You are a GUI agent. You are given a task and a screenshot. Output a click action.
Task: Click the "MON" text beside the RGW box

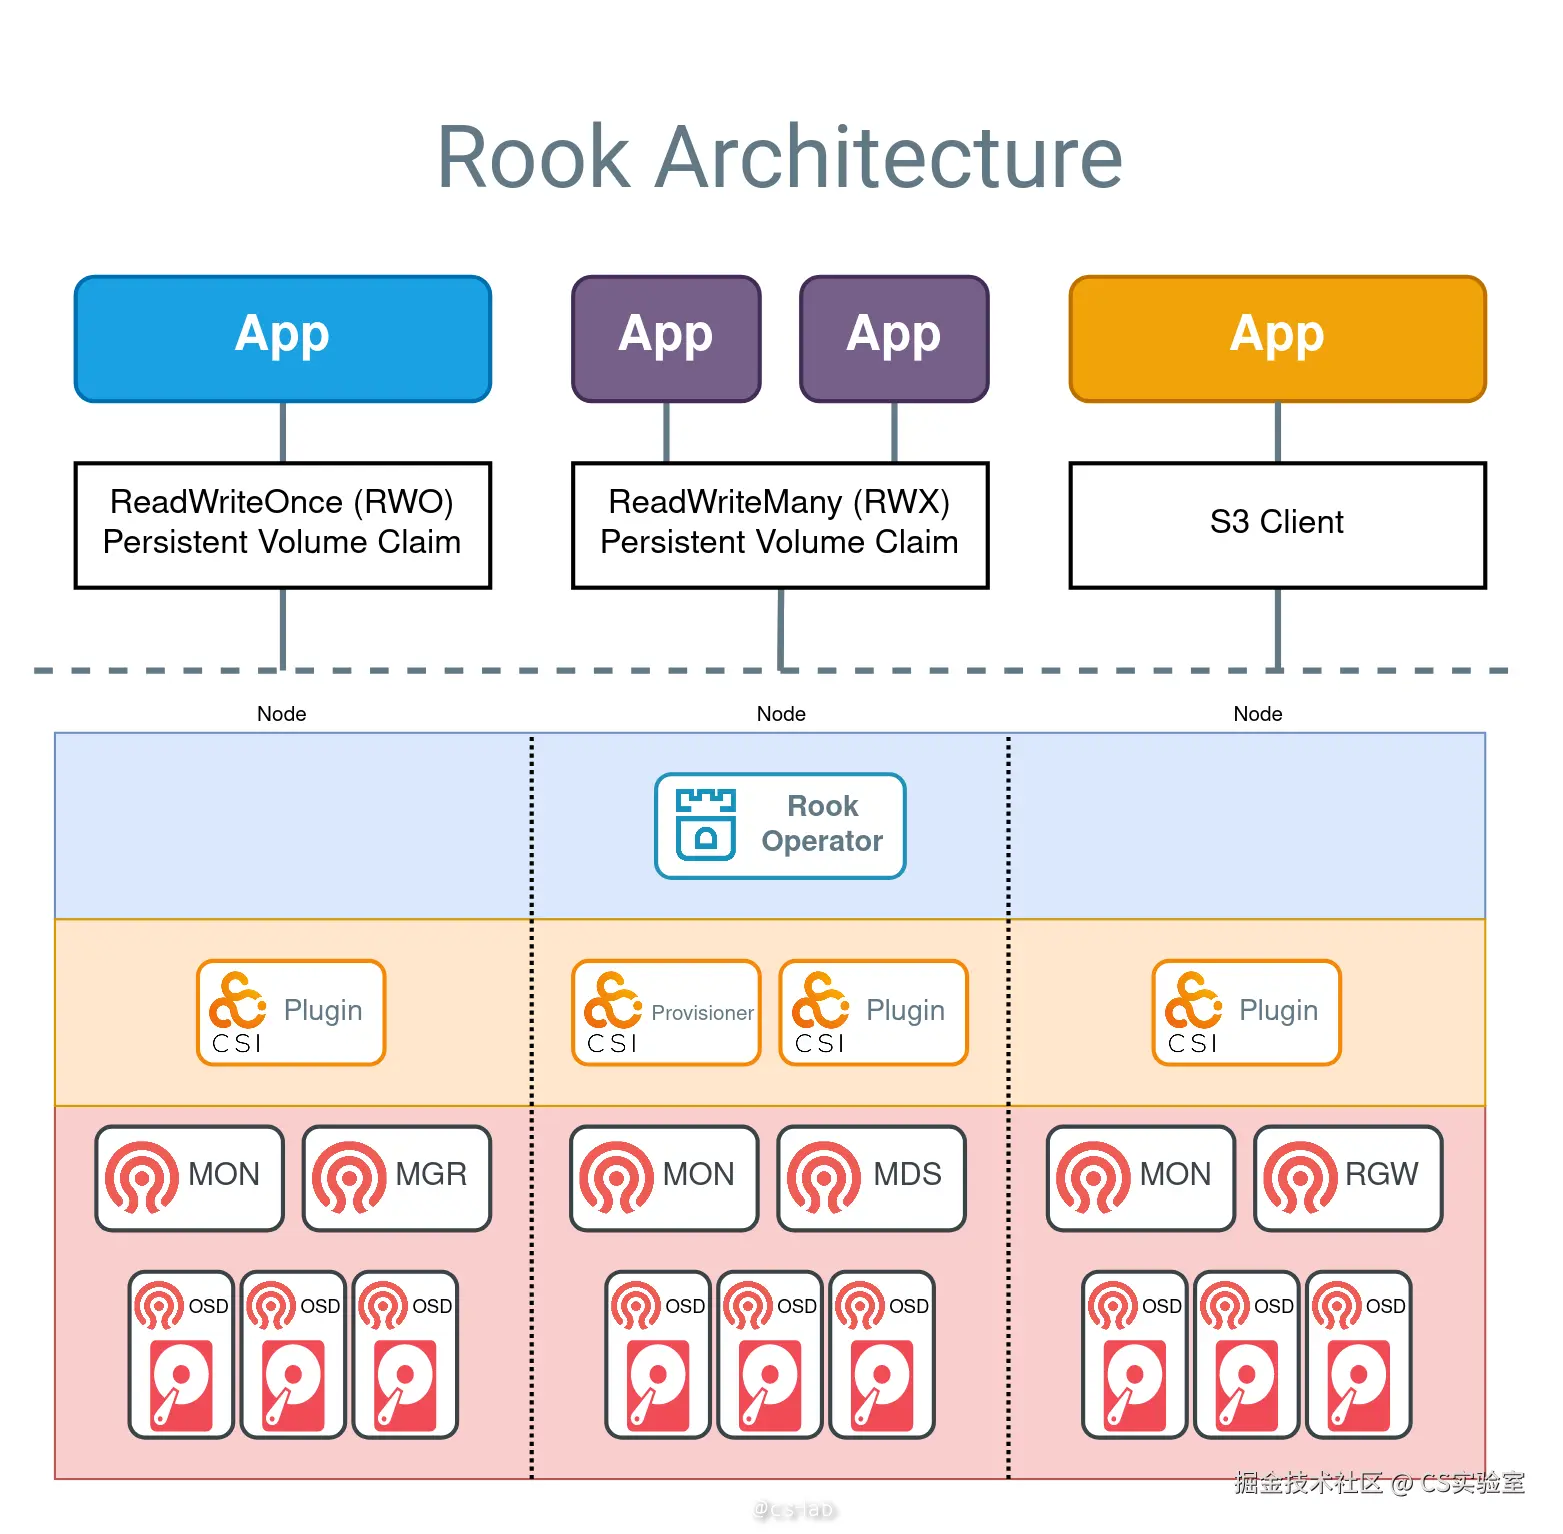[x=1175, y=1174]
